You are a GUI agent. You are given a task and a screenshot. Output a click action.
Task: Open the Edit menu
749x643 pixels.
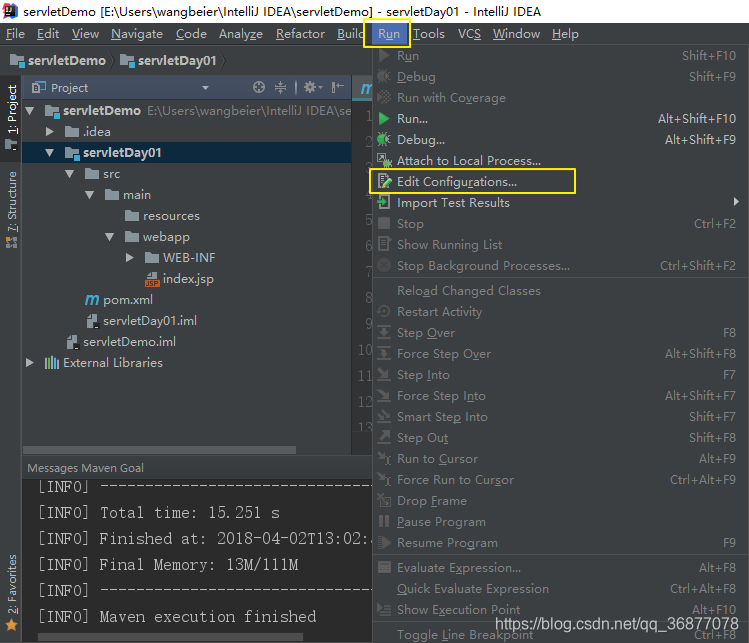click(48, 34)
